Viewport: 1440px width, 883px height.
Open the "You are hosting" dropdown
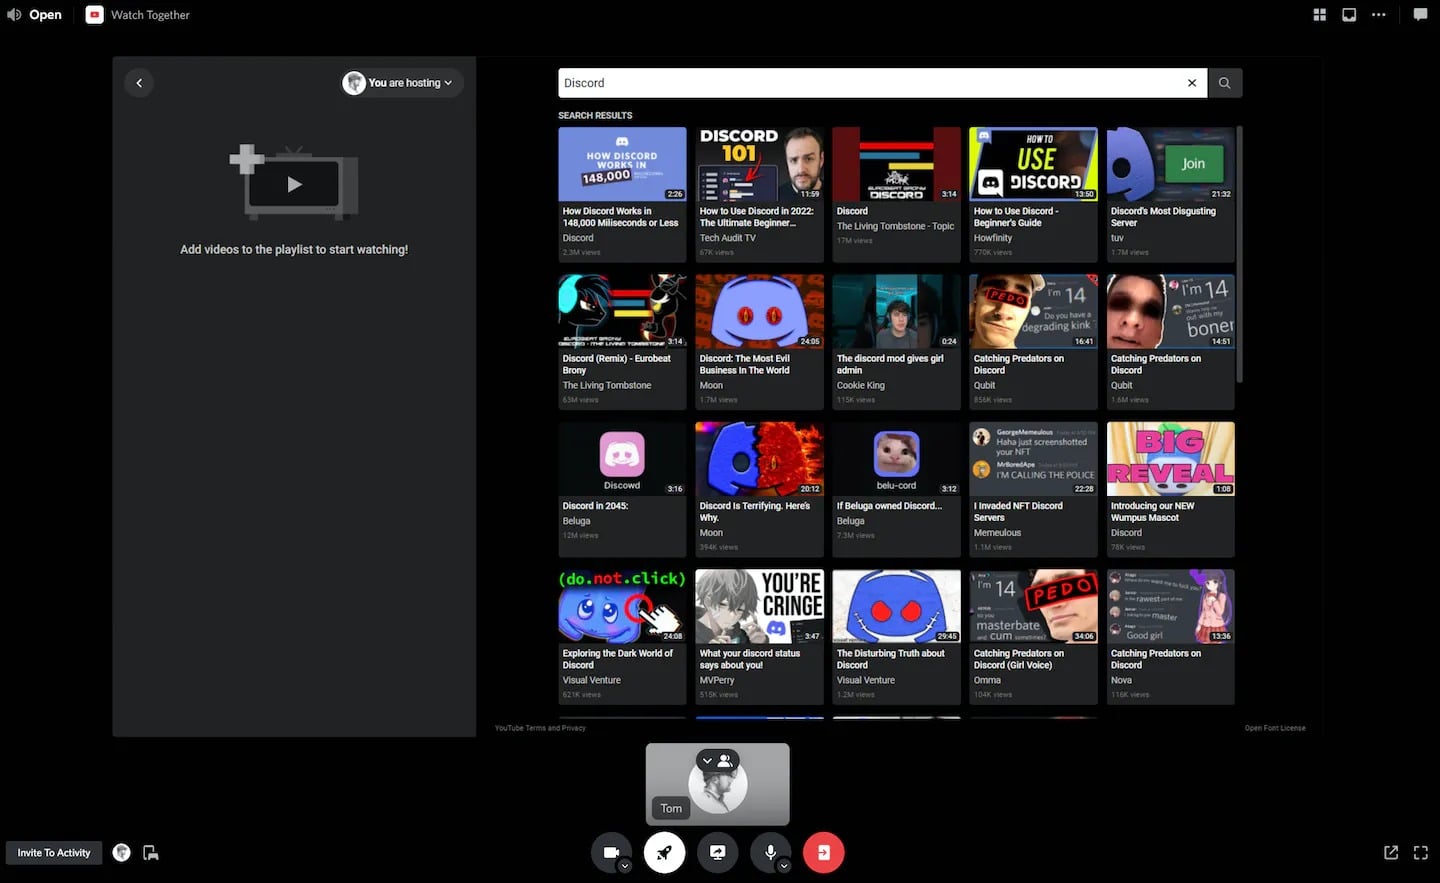[400, 82]
